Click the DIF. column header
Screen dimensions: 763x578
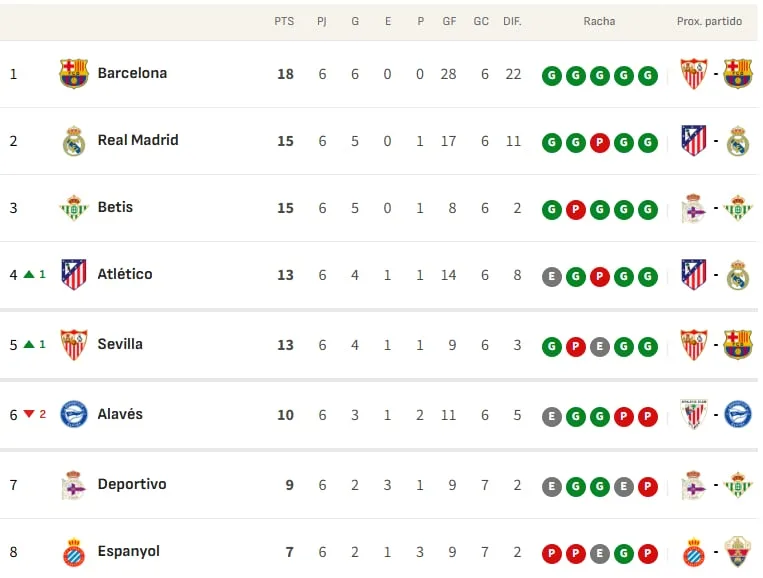tap(512, 21)
